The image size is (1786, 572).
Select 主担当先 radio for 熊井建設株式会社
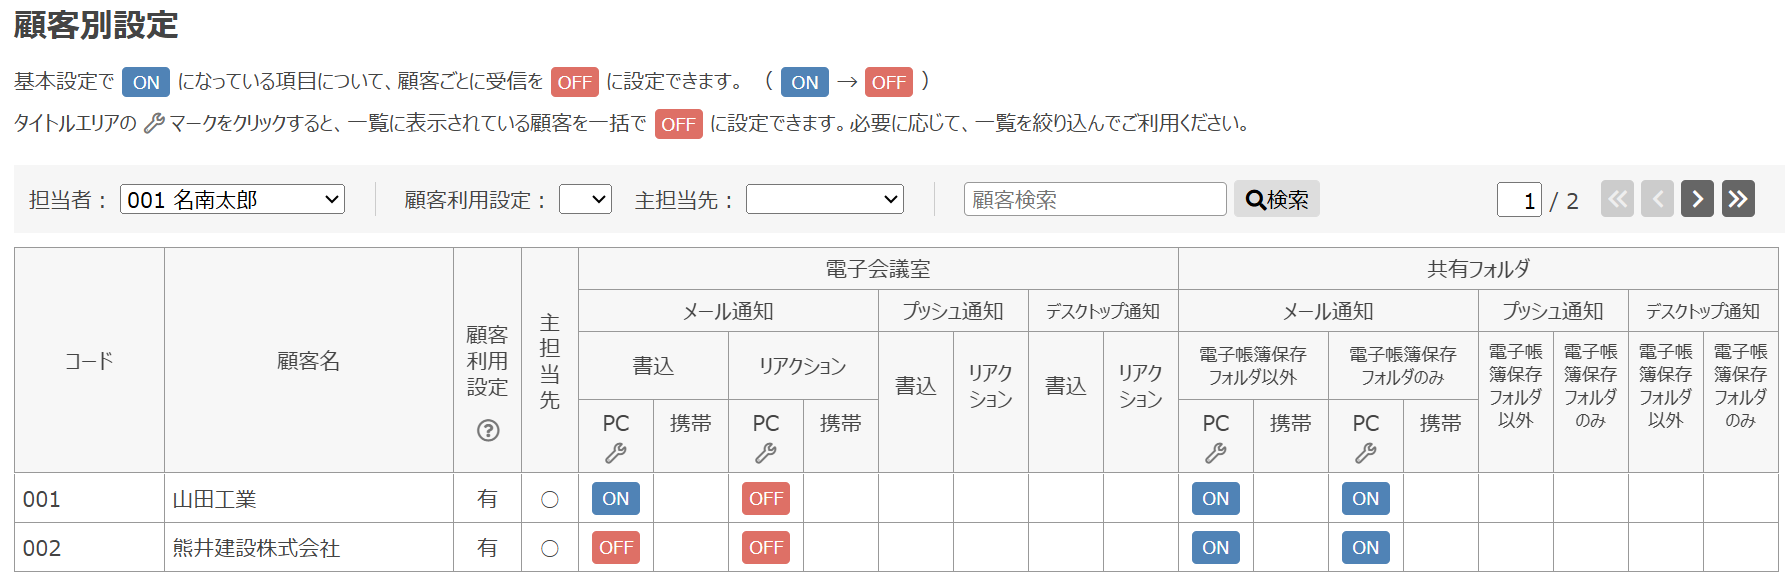(550, 548)
